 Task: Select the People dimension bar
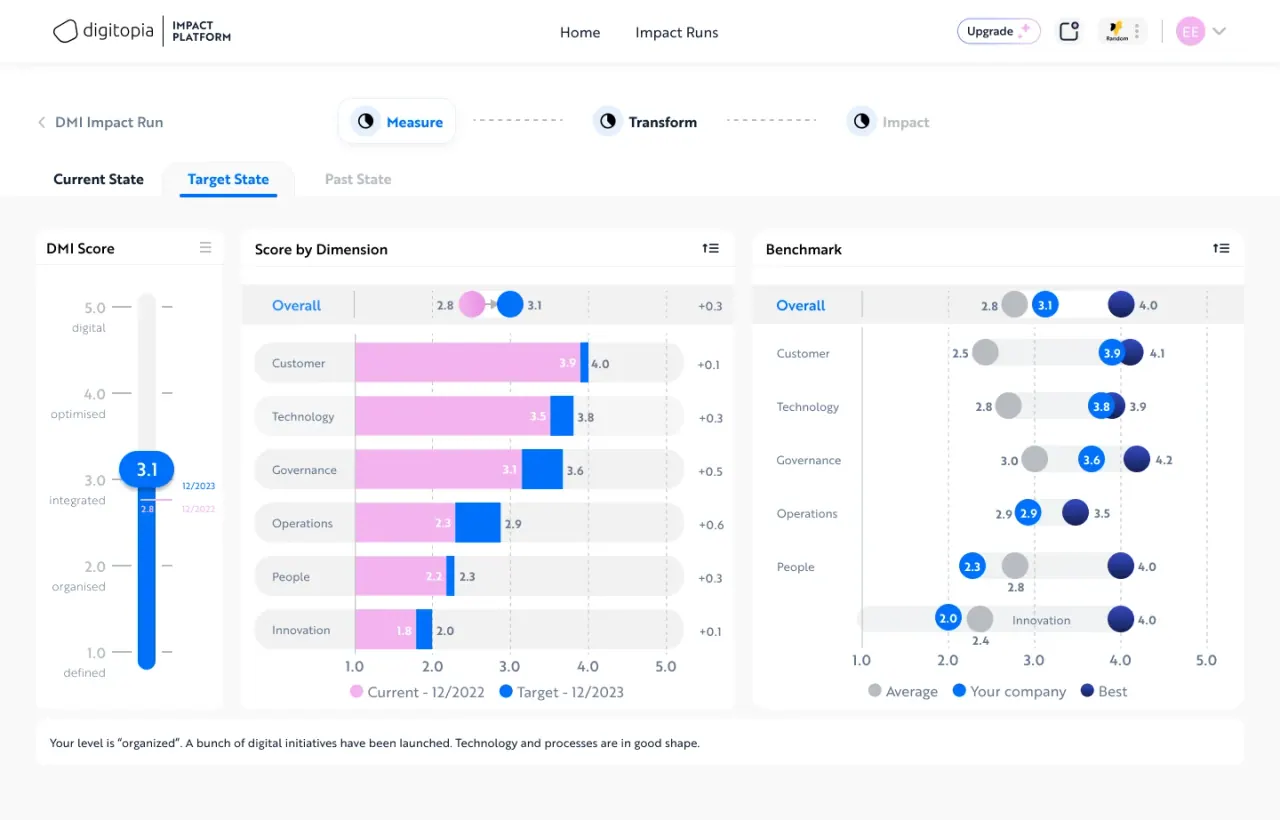pos(469,576)
